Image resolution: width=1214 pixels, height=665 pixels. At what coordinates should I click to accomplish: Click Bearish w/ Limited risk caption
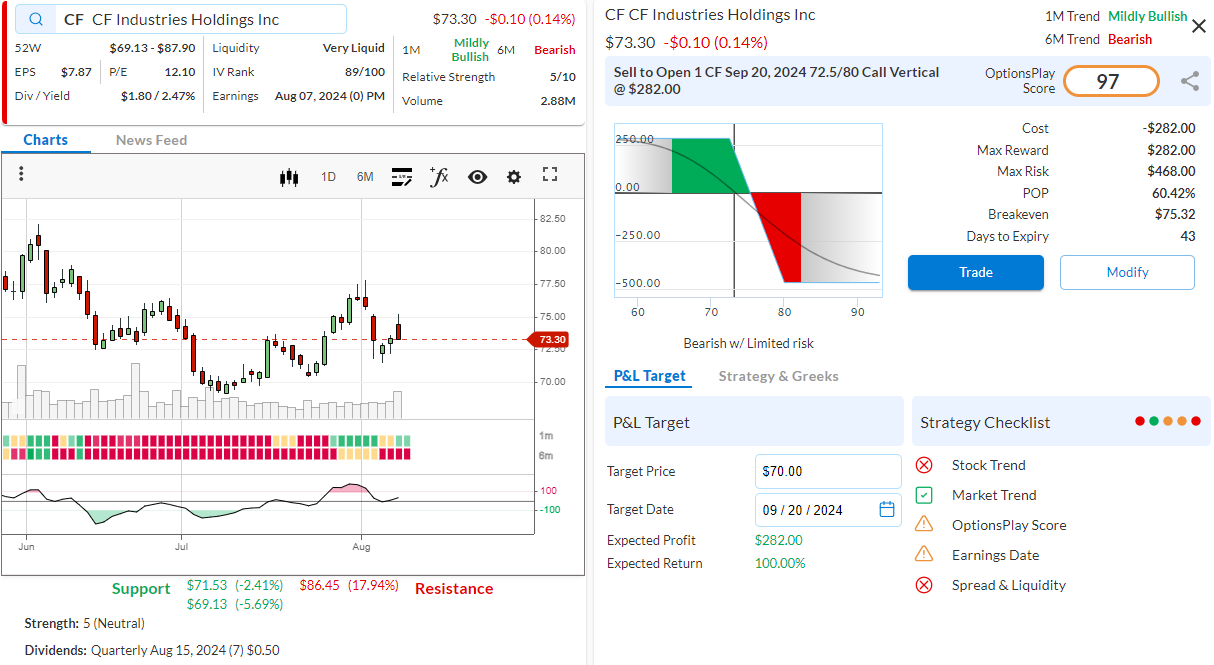[748, 343]
